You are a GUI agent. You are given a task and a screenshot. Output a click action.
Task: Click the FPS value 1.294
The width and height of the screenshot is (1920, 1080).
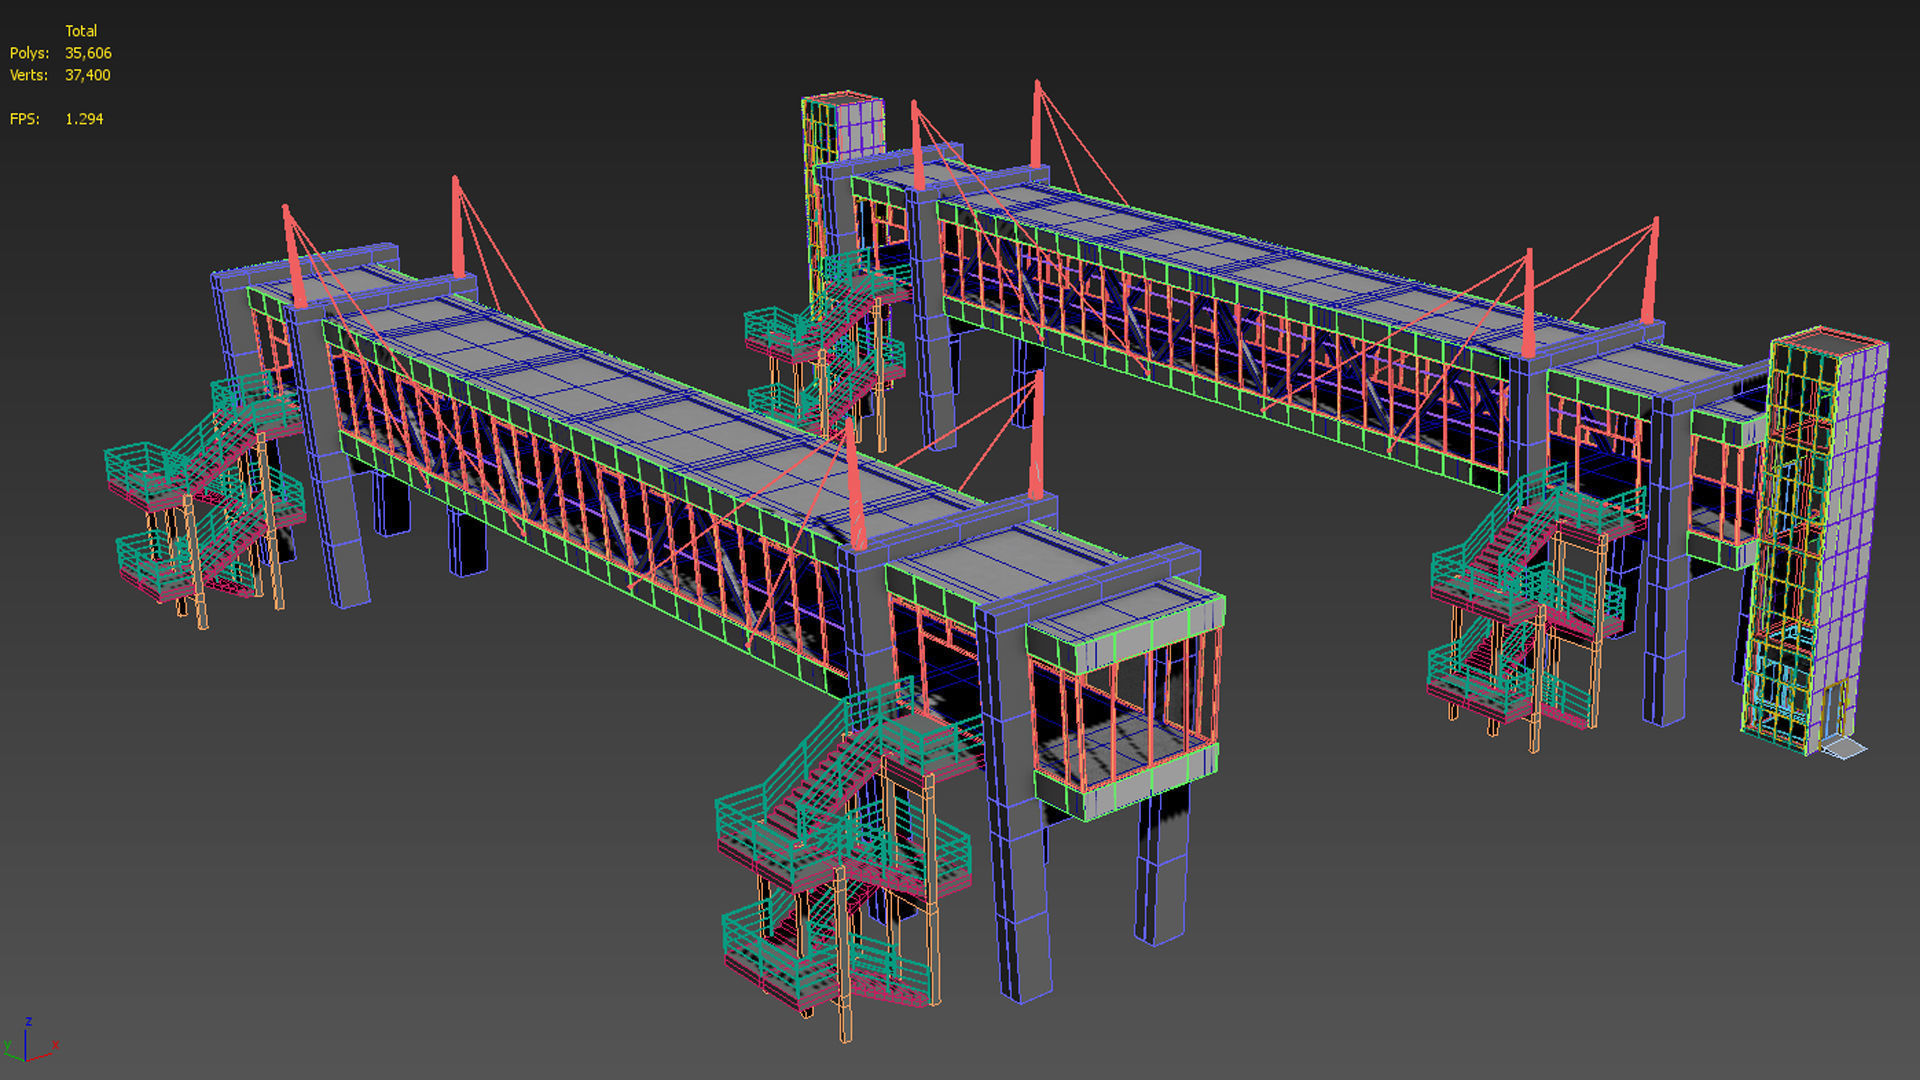pos(84,119)
